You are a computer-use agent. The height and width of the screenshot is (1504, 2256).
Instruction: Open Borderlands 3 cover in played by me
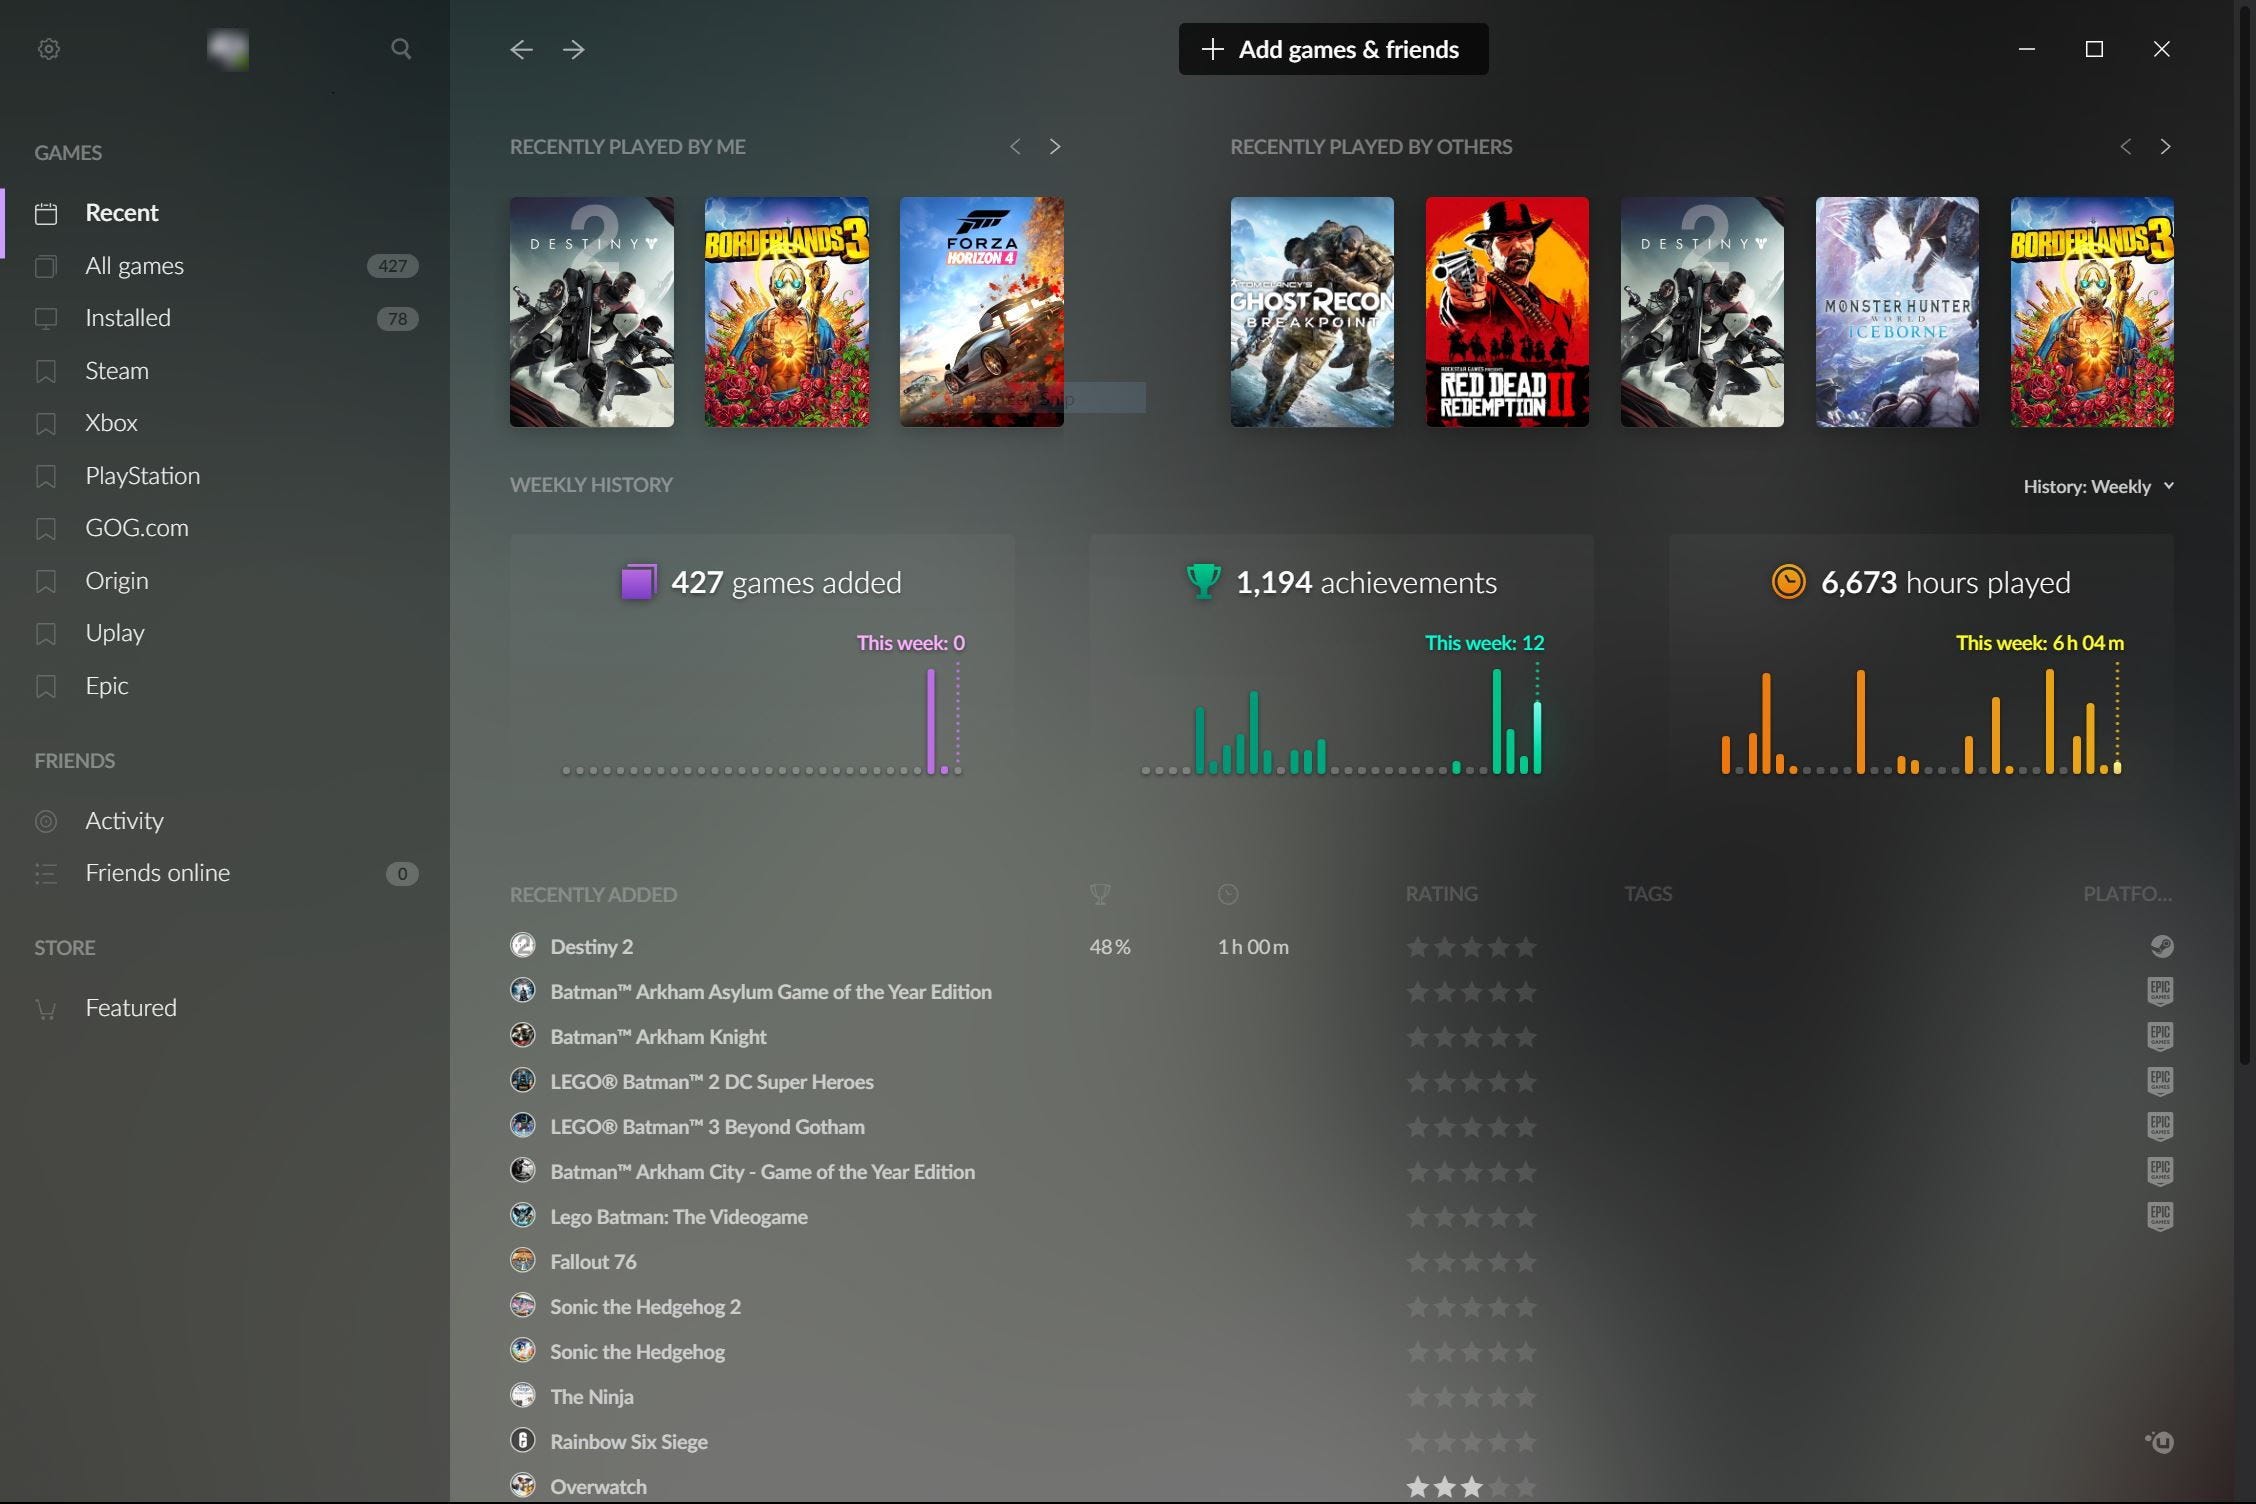tap(787, 312)
